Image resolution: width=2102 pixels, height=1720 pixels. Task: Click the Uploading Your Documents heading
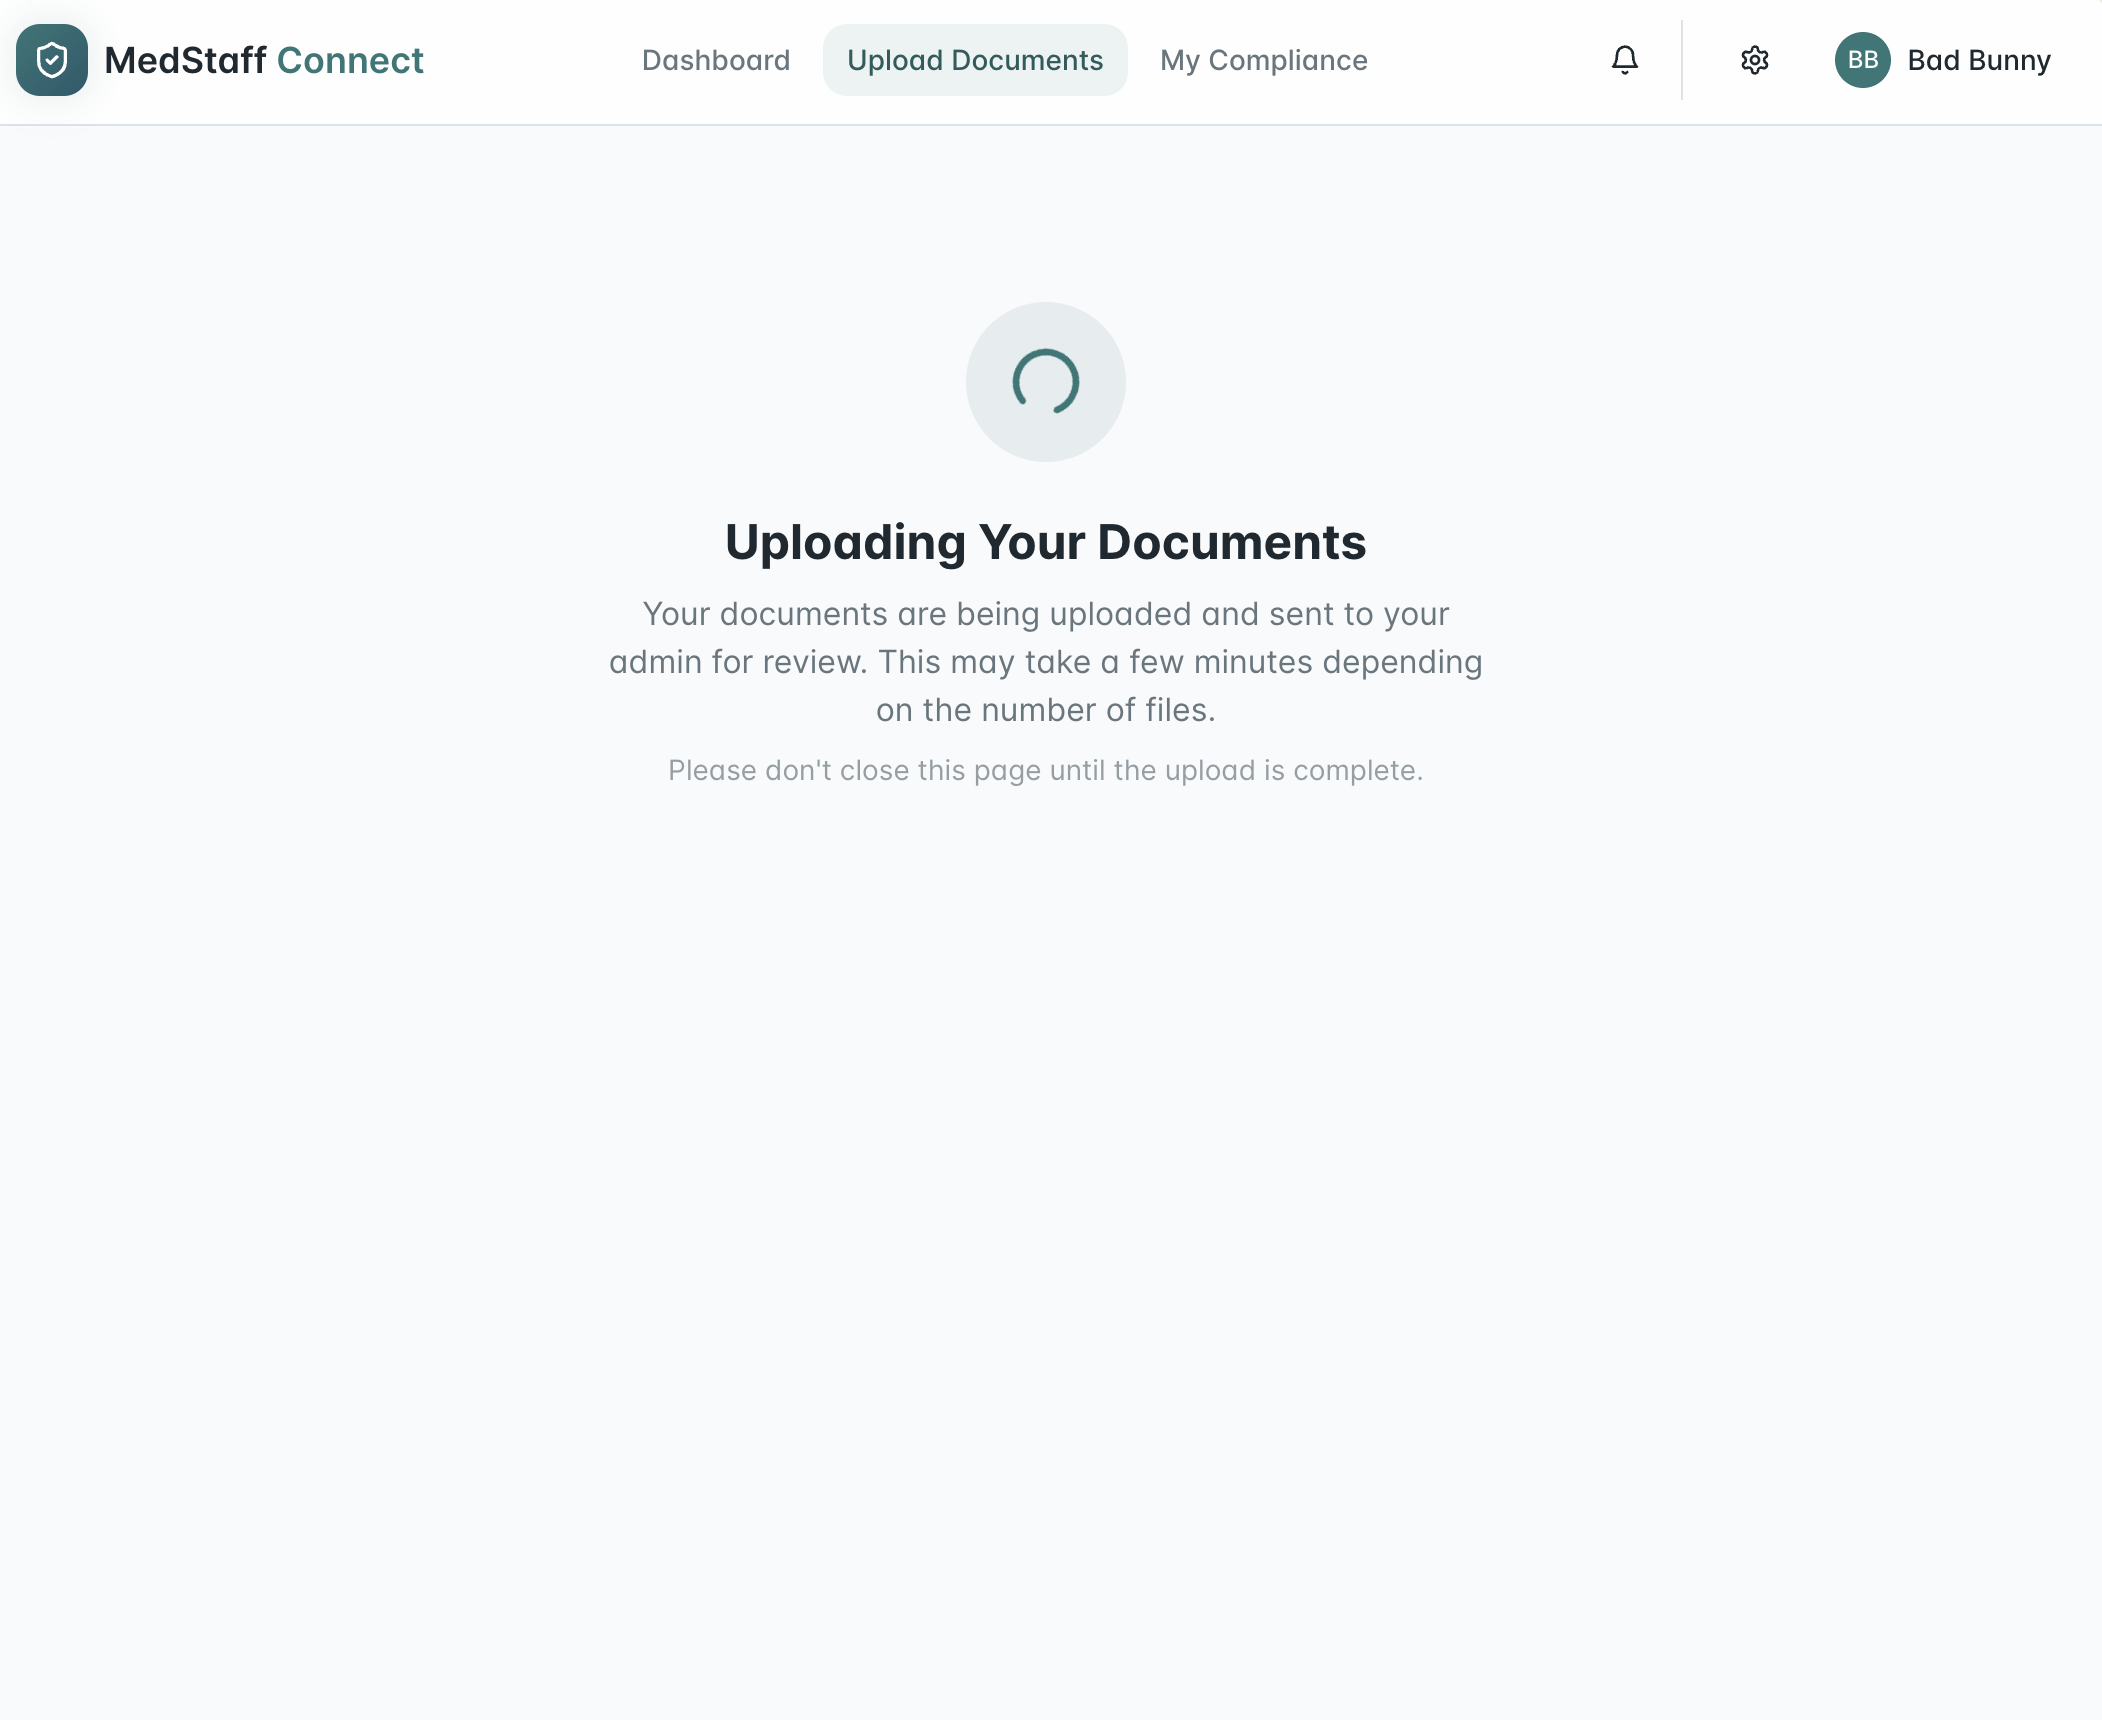[1045, 542]
